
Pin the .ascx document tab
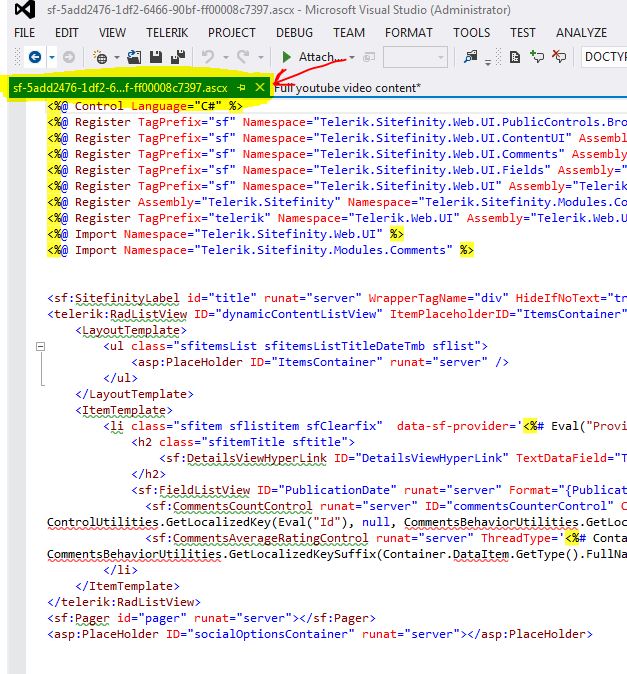[x=241, y=88]
